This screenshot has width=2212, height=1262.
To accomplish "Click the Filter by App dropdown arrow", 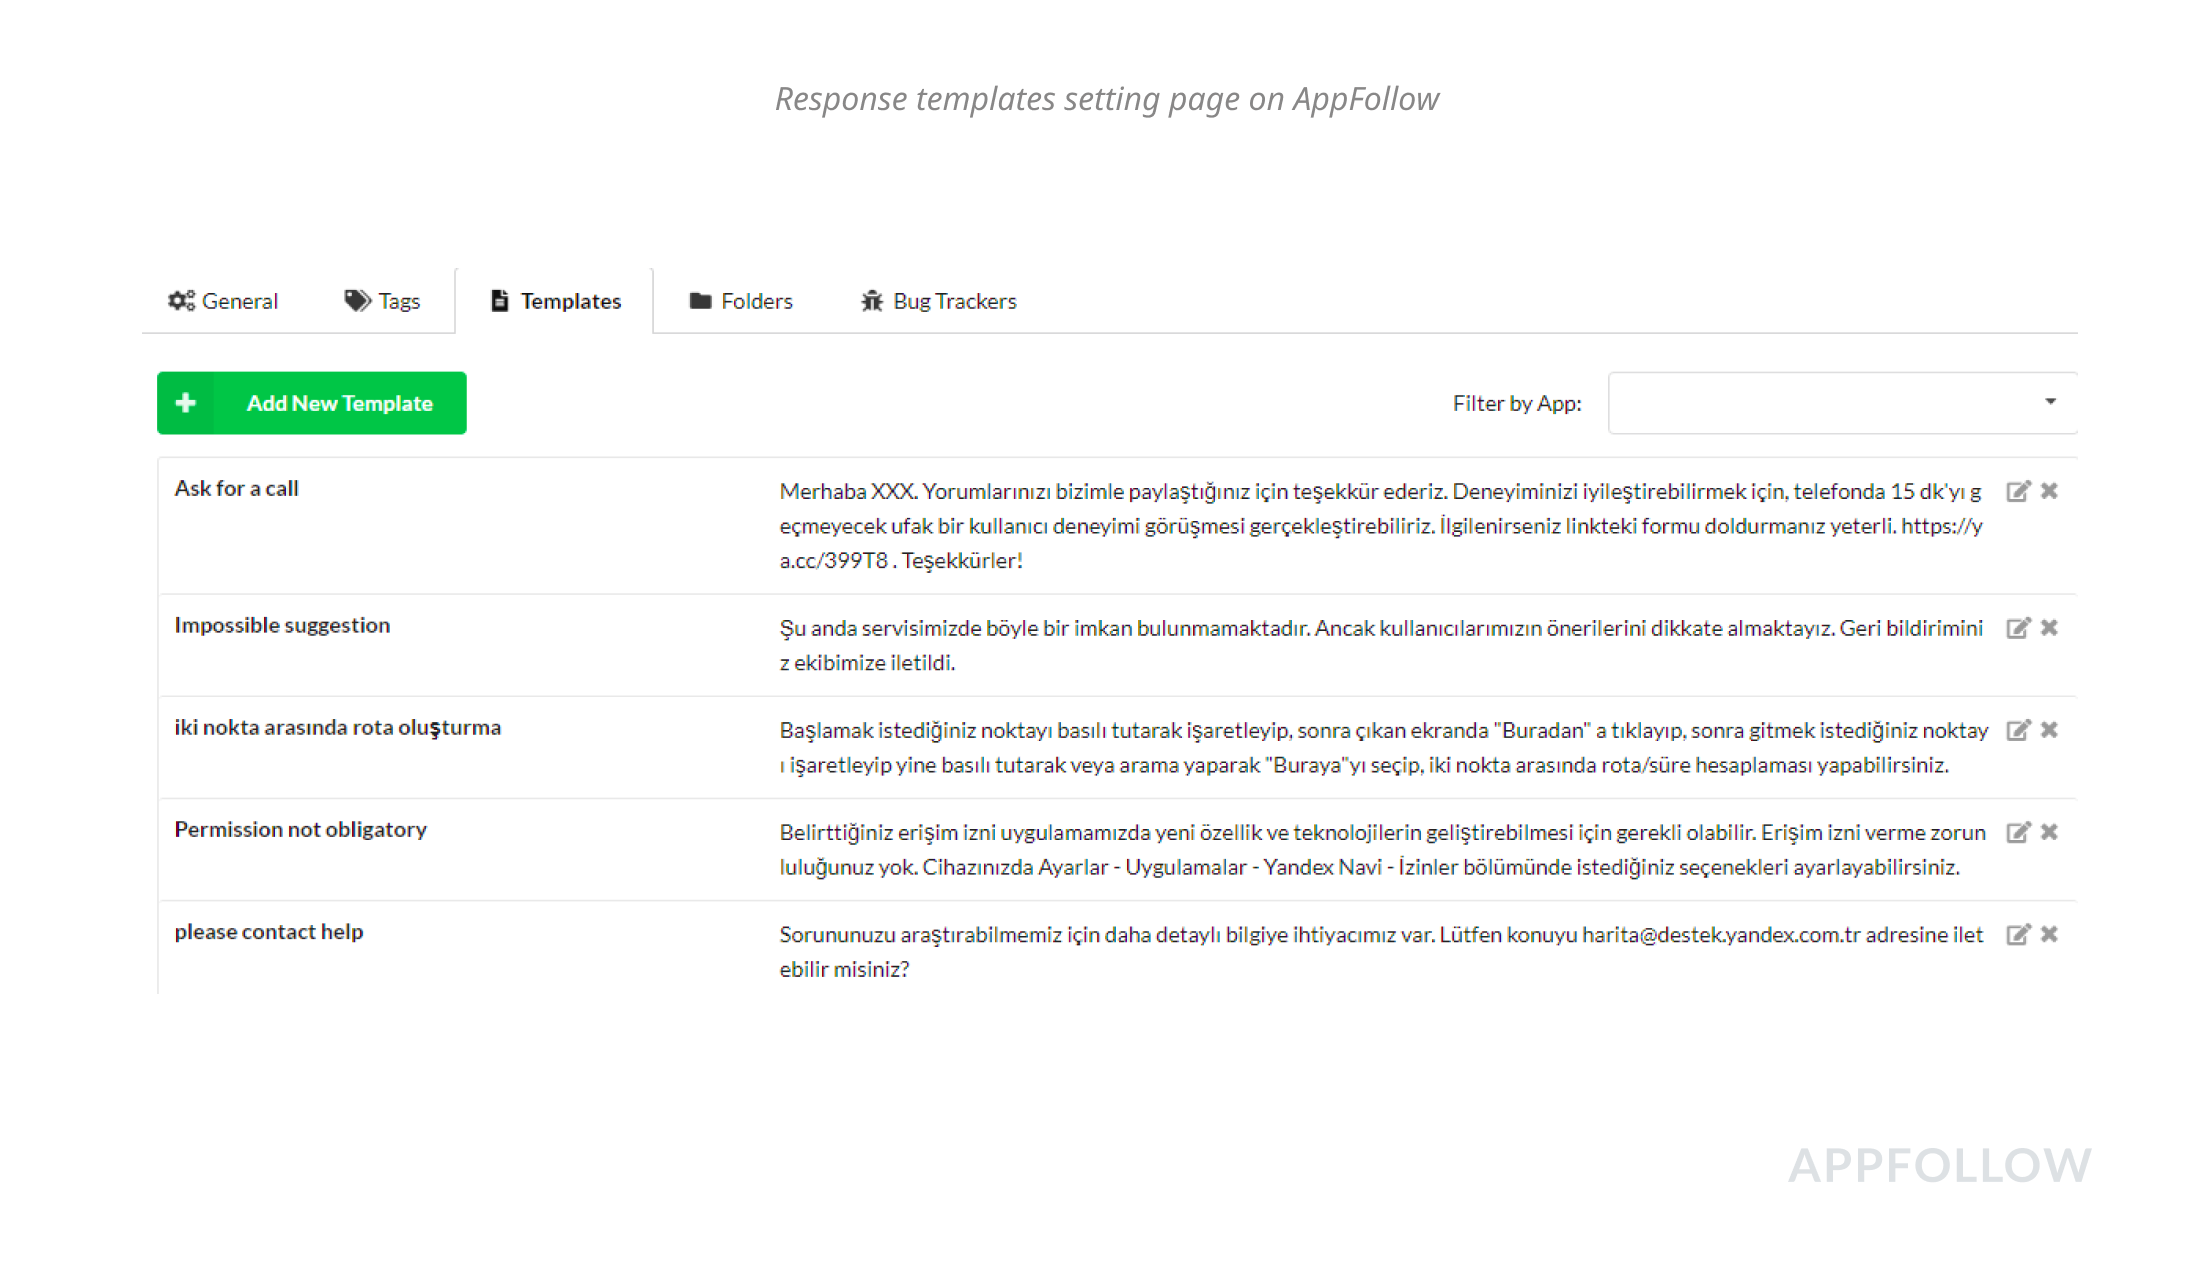I will point(2050,402).
